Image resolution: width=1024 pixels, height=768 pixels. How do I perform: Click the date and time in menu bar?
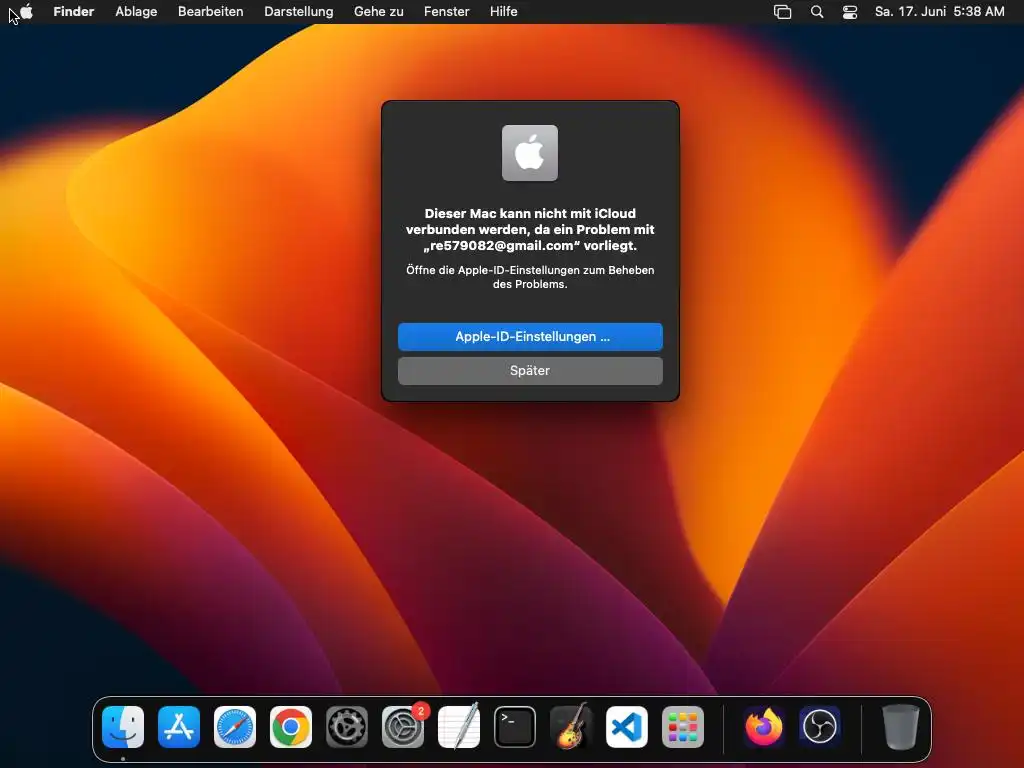(939, 11)
